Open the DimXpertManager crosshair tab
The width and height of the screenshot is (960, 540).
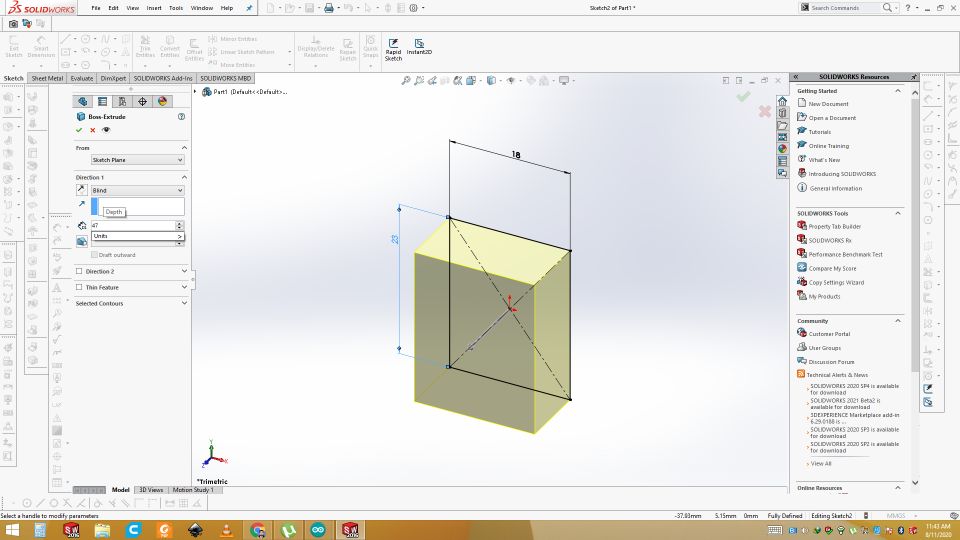click(142, 102)
